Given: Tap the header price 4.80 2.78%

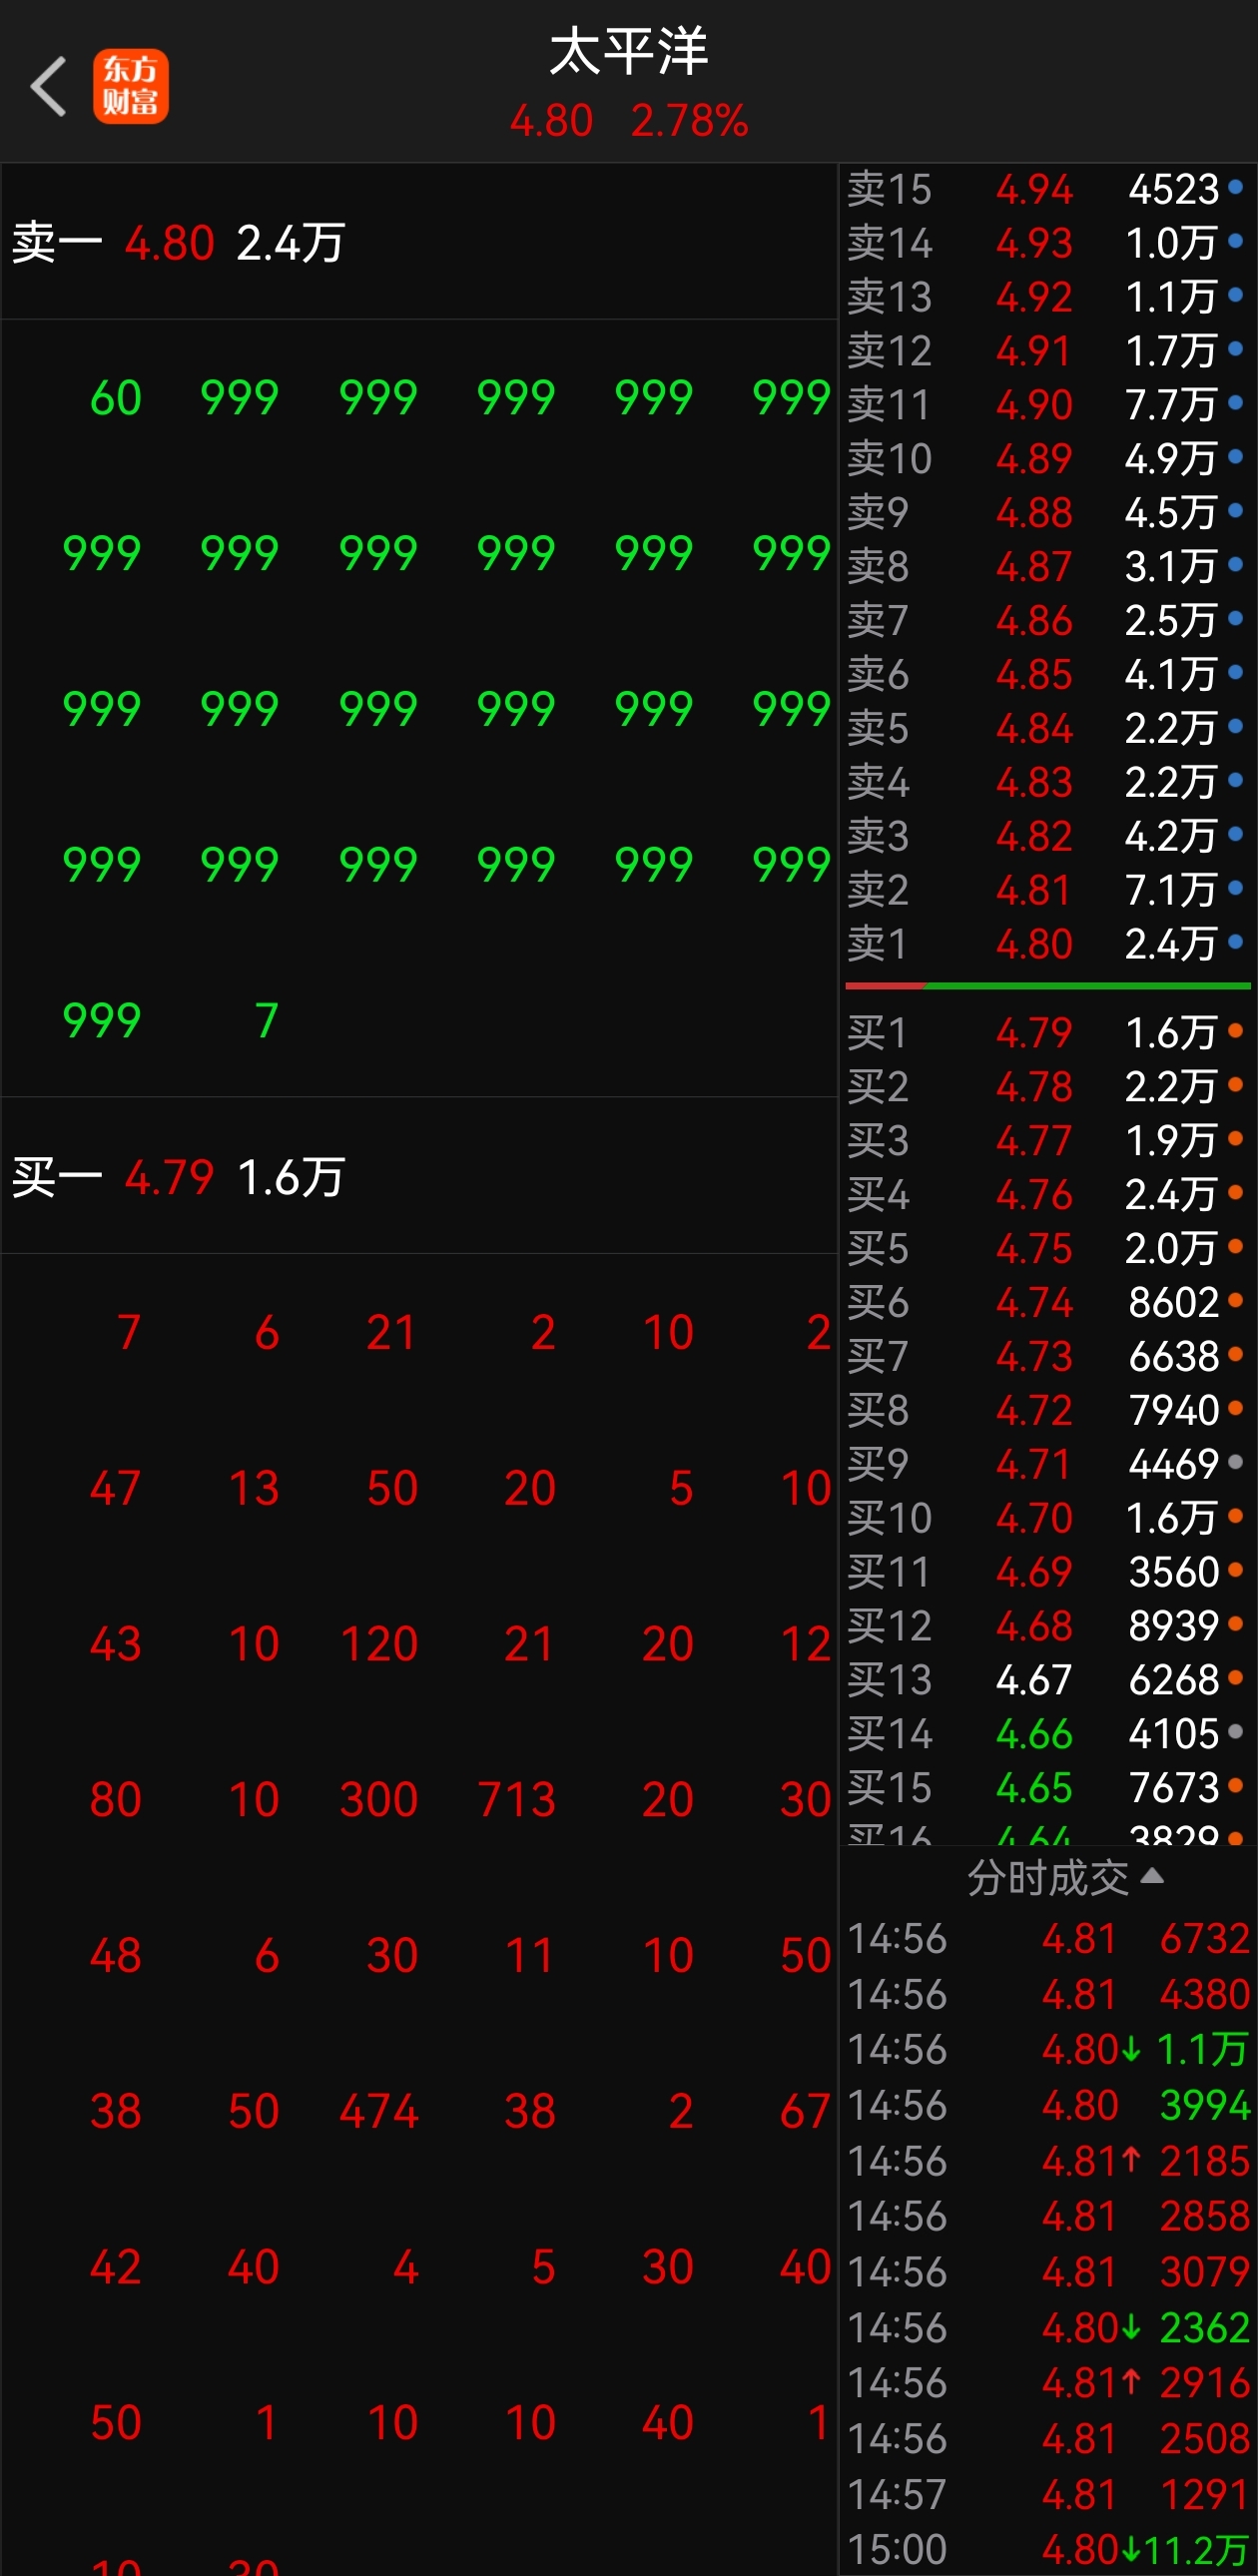Looking at the screenshot, I should point(629,121).
